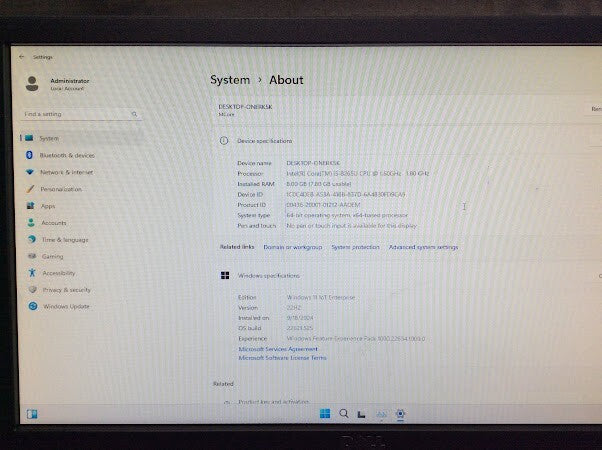Select Accounts in the sidebar
The height and width of the screenshot is (450, 602).
click(x=53, y=223)
